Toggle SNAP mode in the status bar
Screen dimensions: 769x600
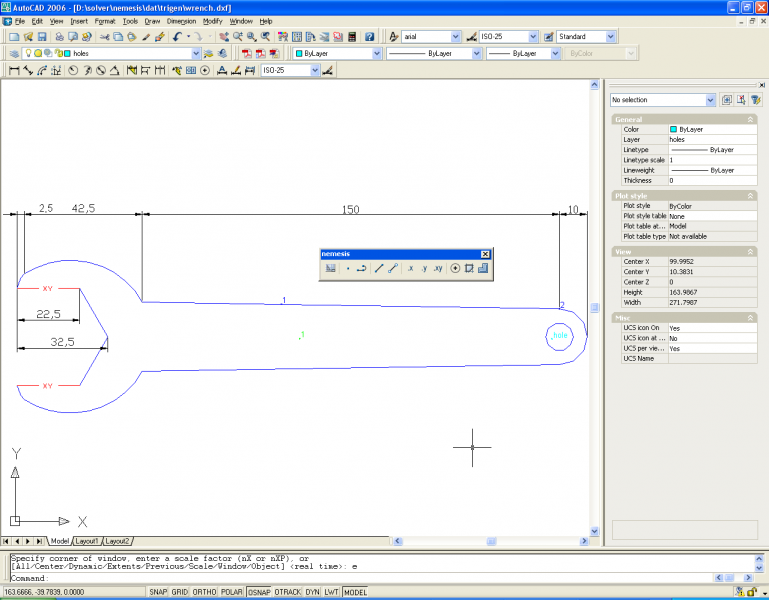(x=158, y=592)
